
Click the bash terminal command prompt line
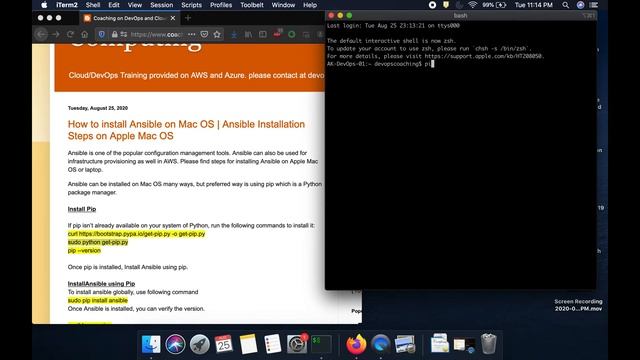[380, 64]
